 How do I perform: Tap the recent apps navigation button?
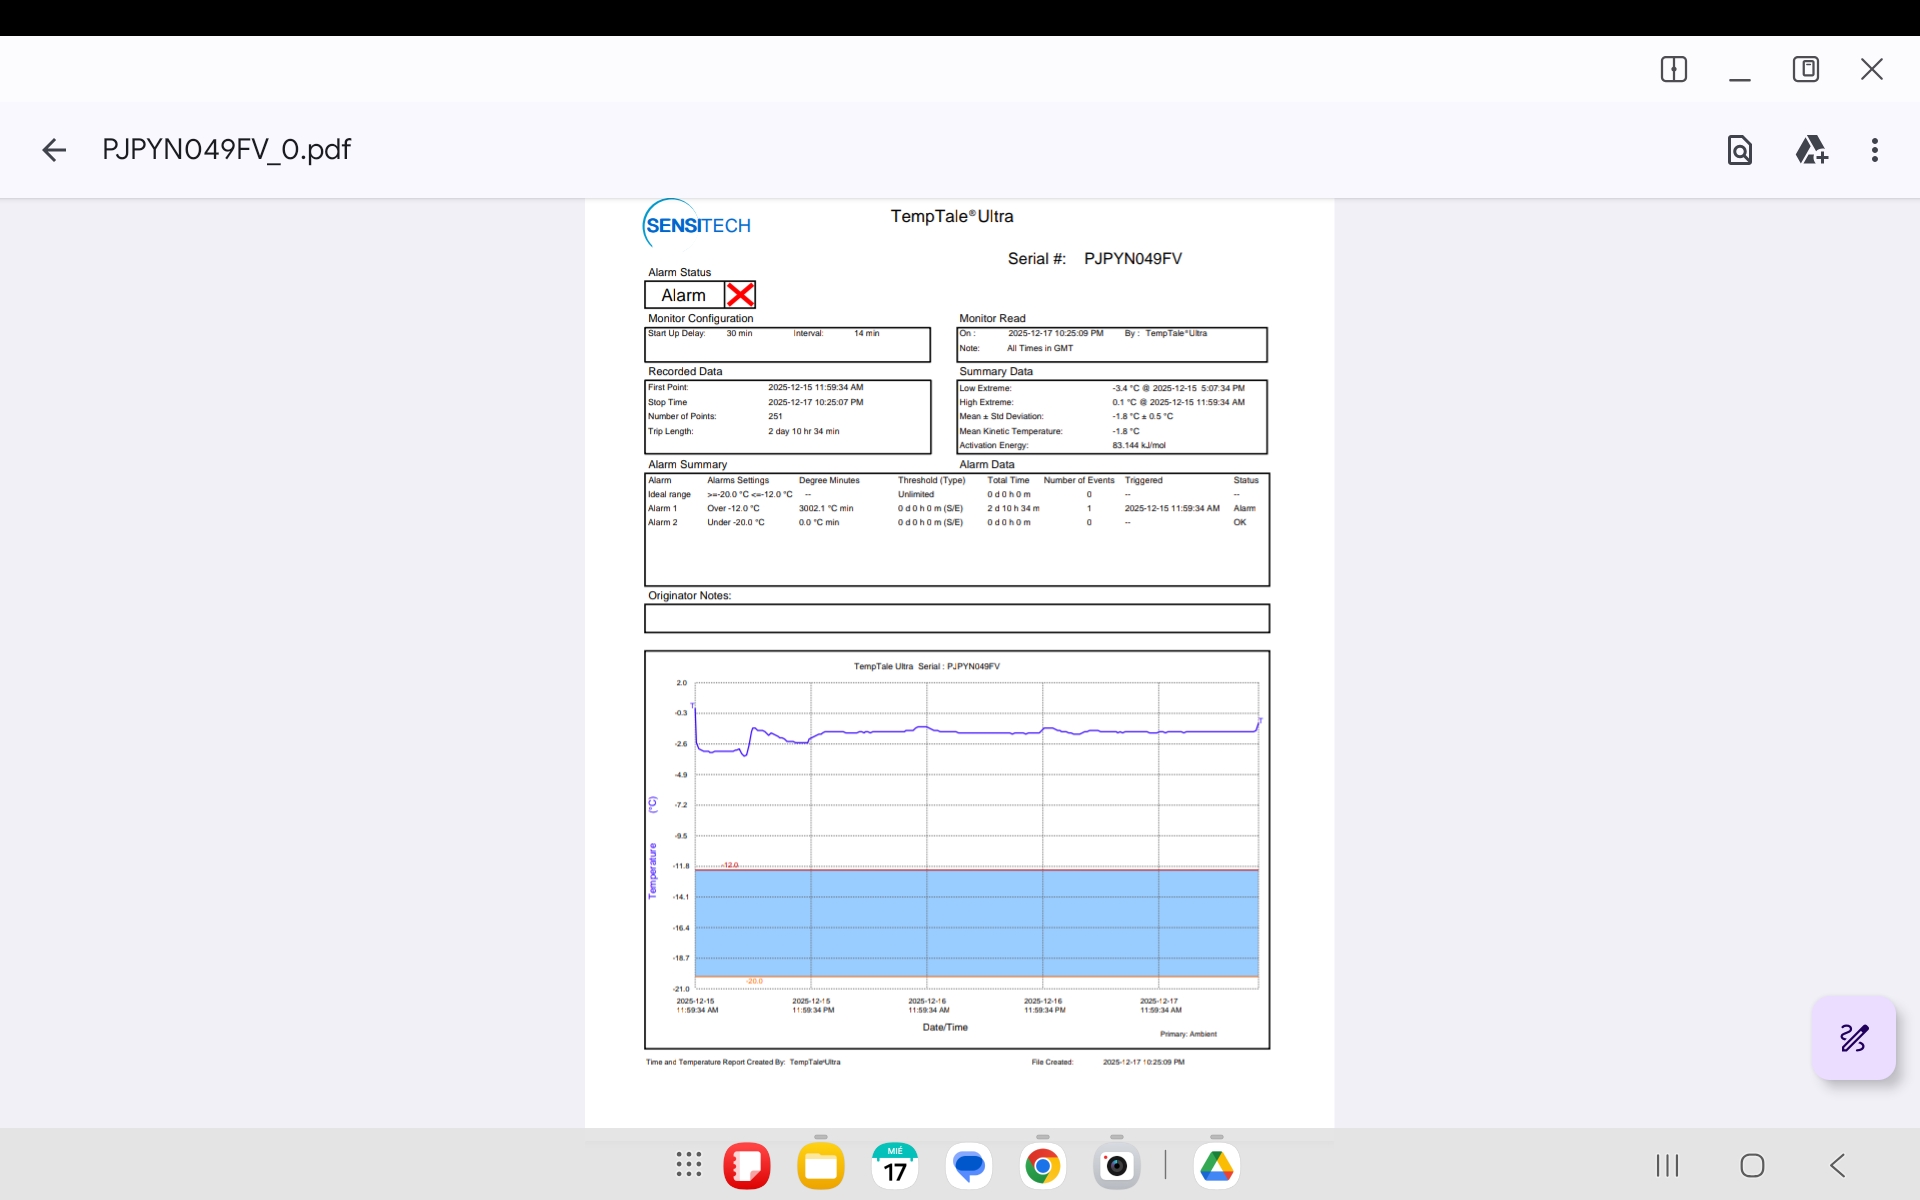point(1667,1165)
